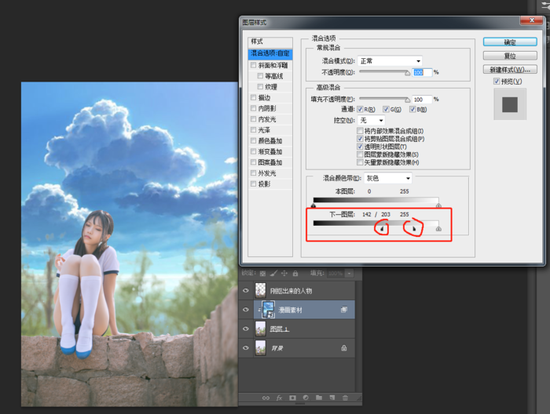
Task: Click 新建样式(W)... button
Action: (510, 69)
